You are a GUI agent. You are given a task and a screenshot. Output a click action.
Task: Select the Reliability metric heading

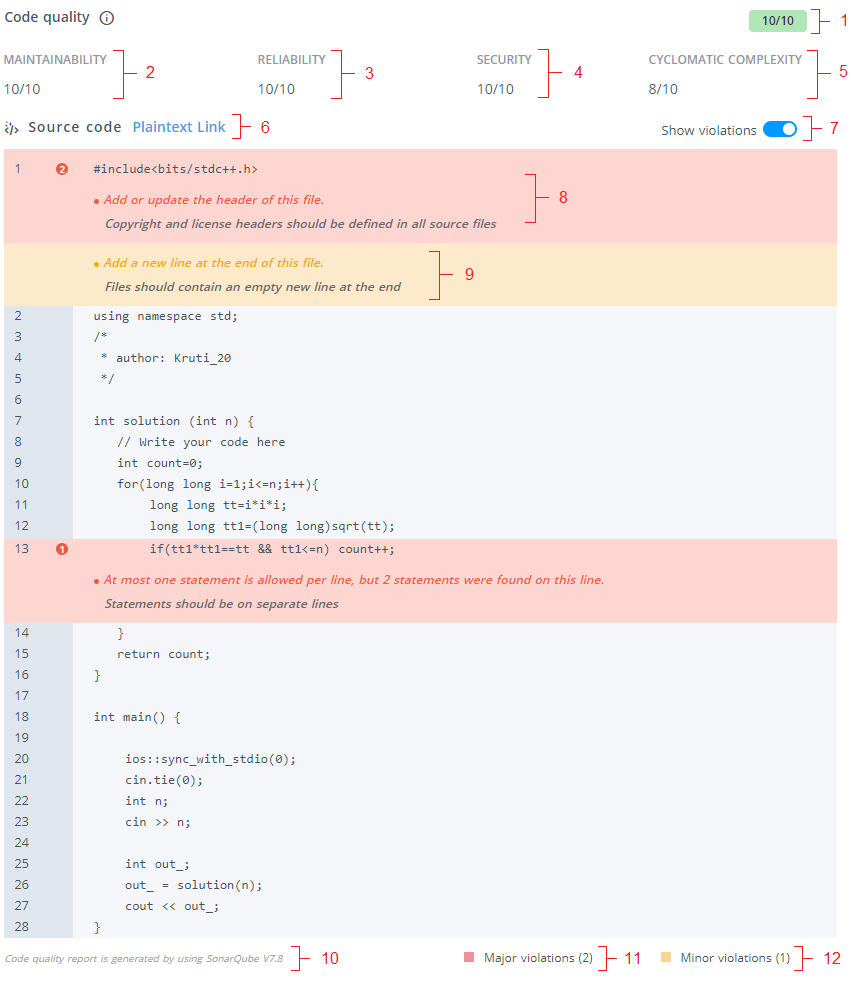[x=292, y=60]
